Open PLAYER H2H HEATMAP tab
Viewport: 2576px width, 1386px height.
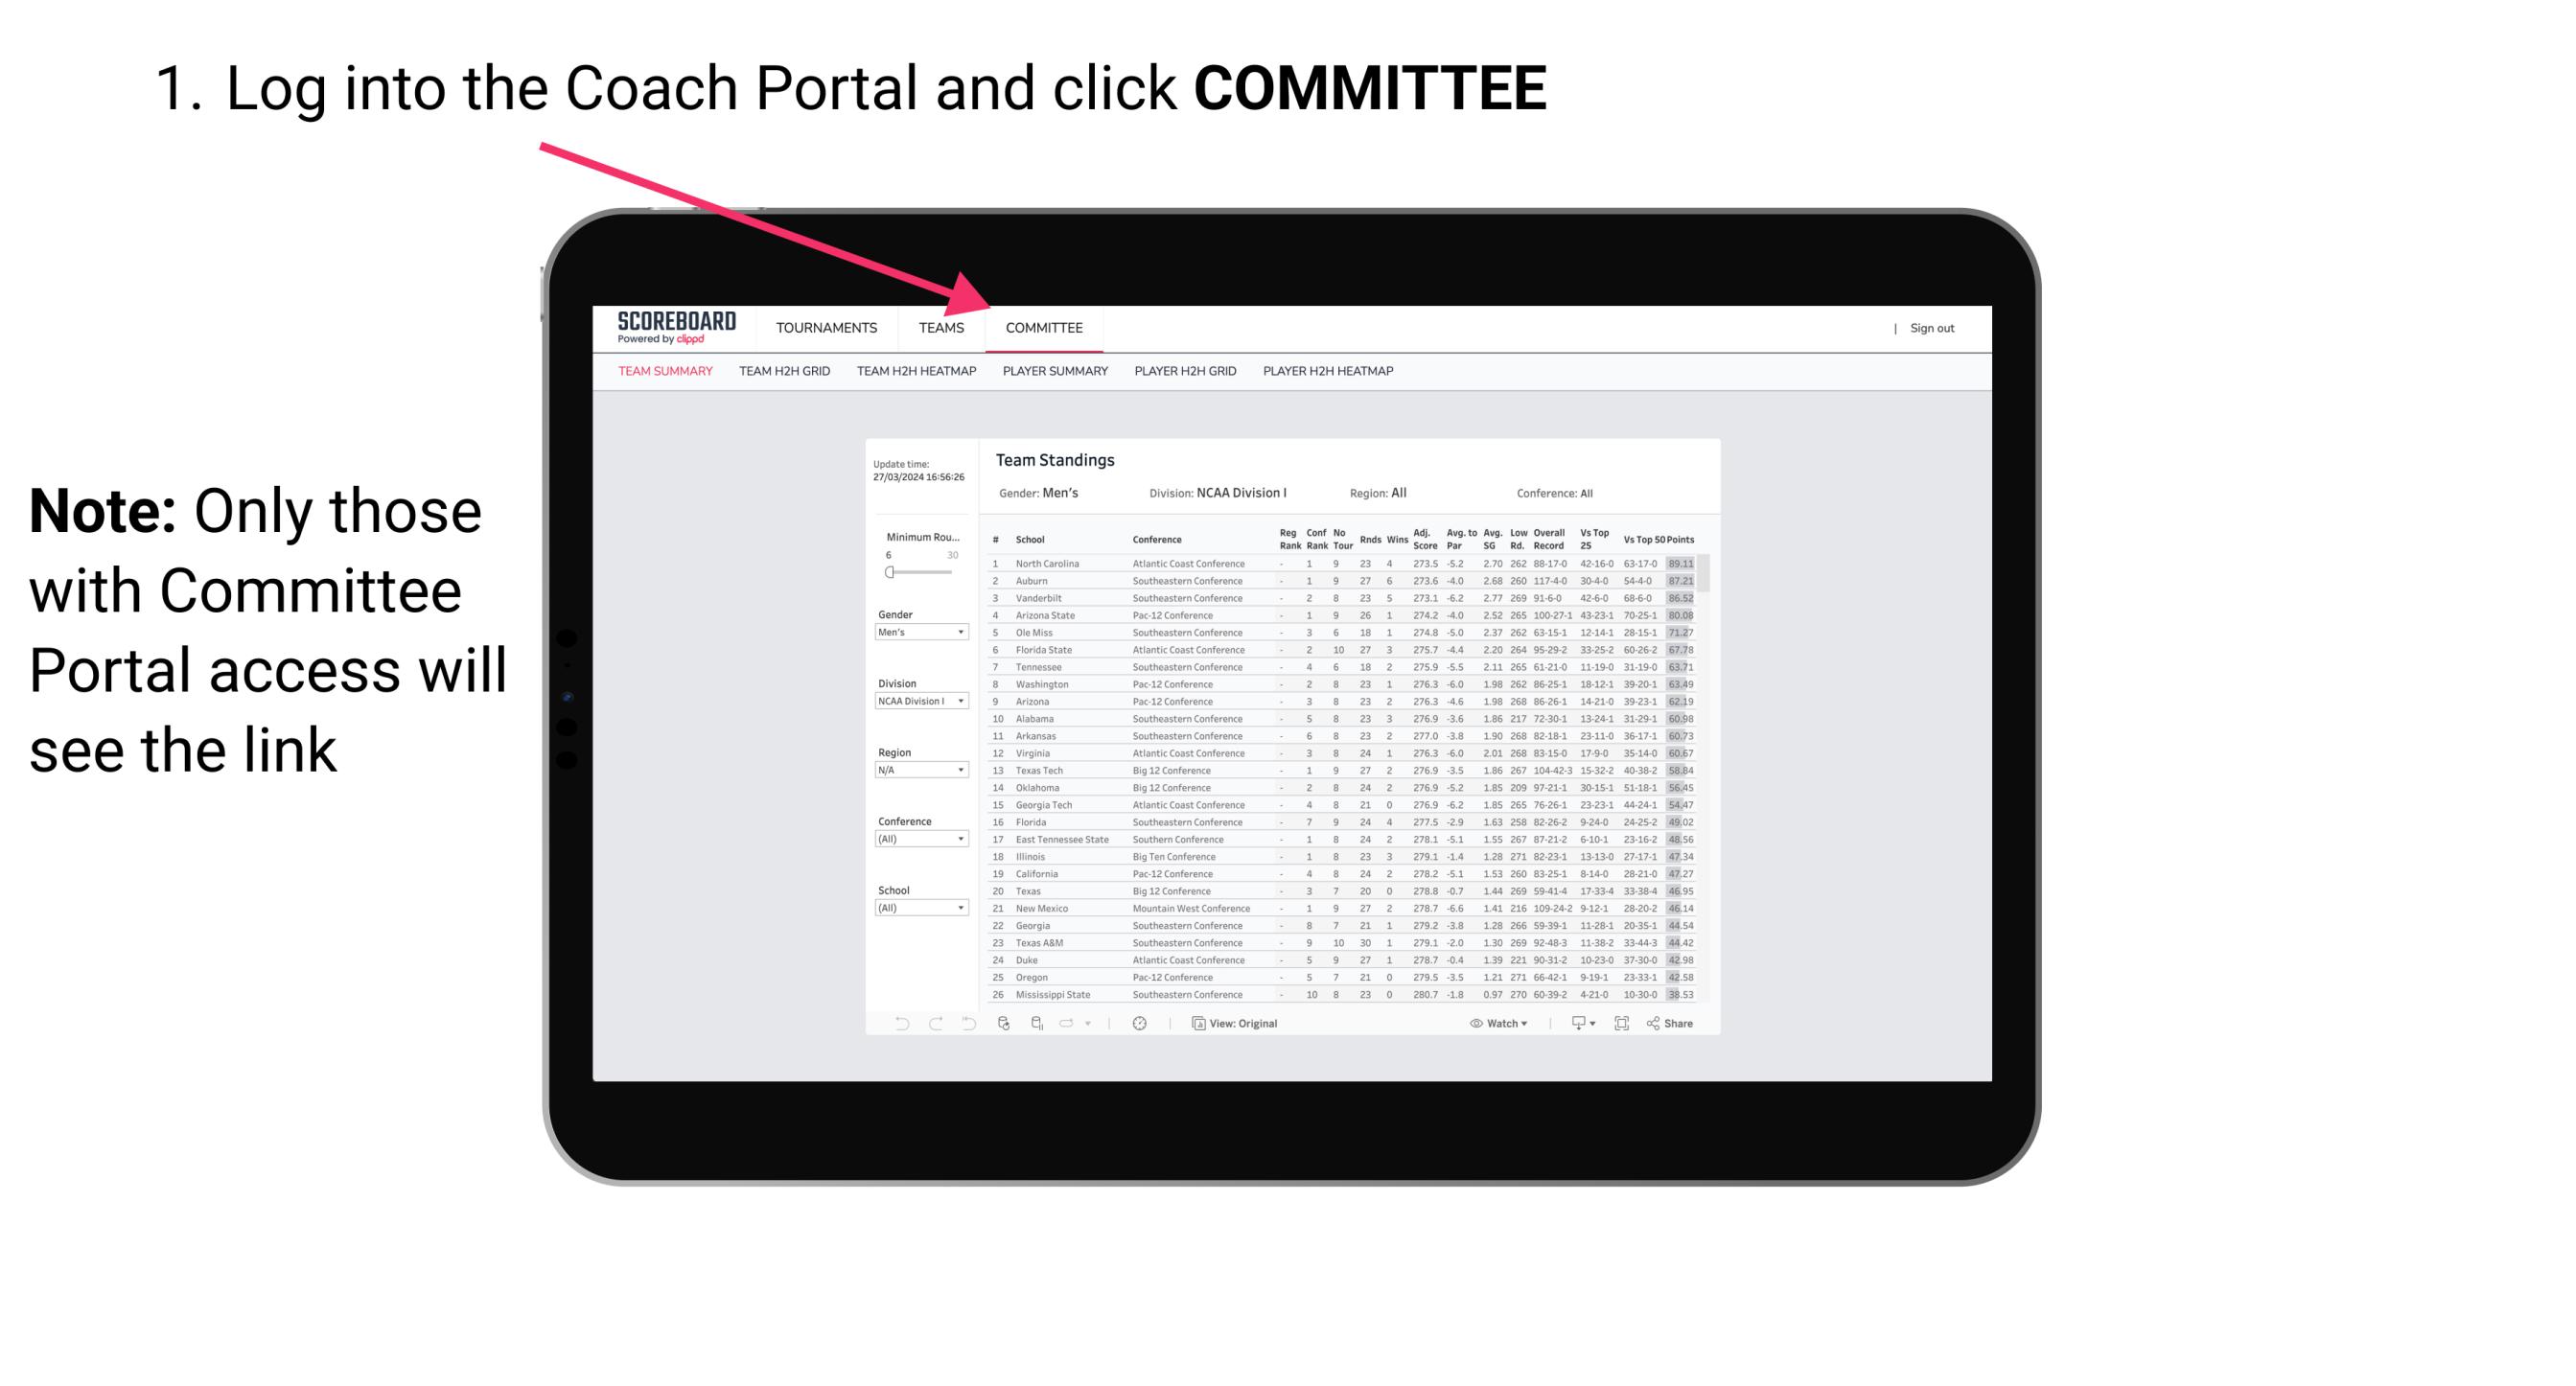(1330, 370)
